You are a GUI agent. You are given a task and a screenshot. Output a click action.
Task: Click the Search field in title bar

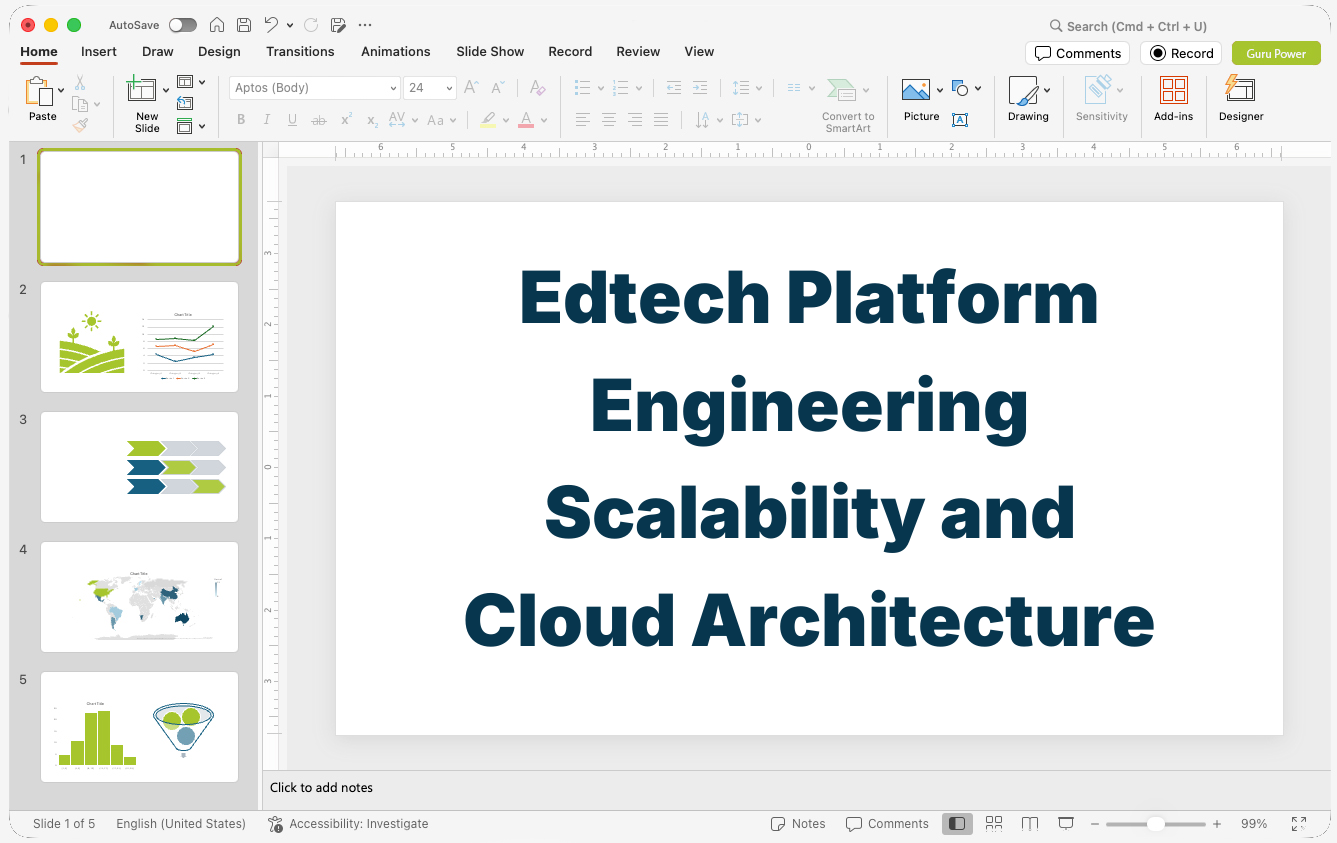tap(1128, 26)
